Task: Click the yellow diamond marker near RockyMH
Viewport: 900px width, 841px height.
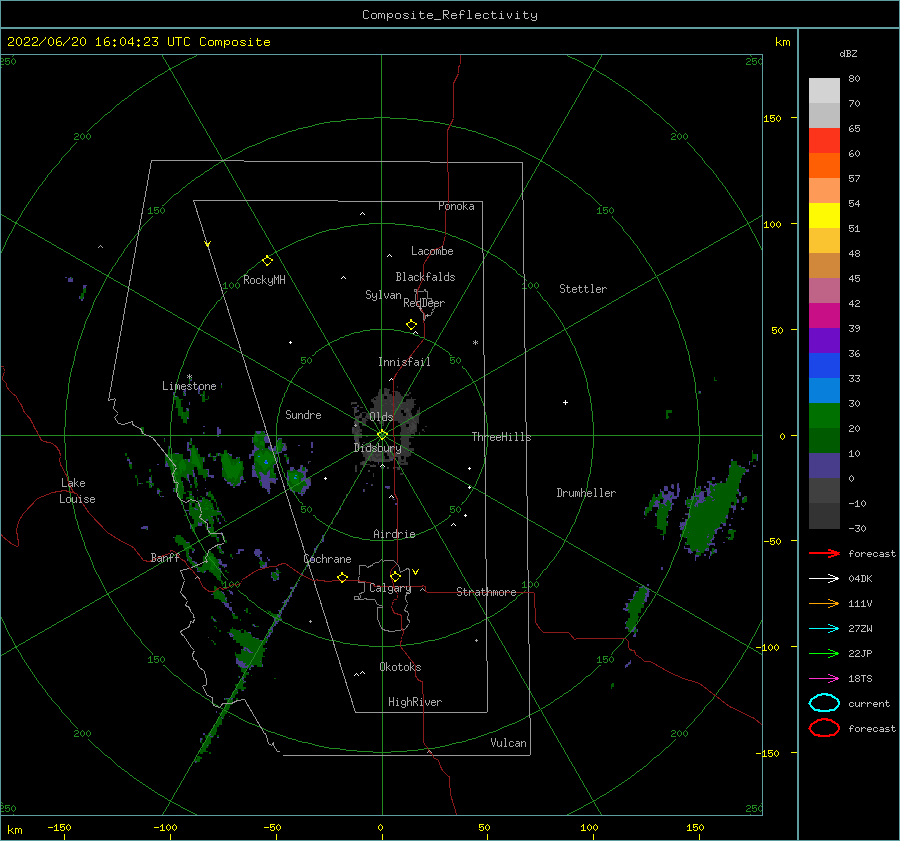Action: click(267, 261)
